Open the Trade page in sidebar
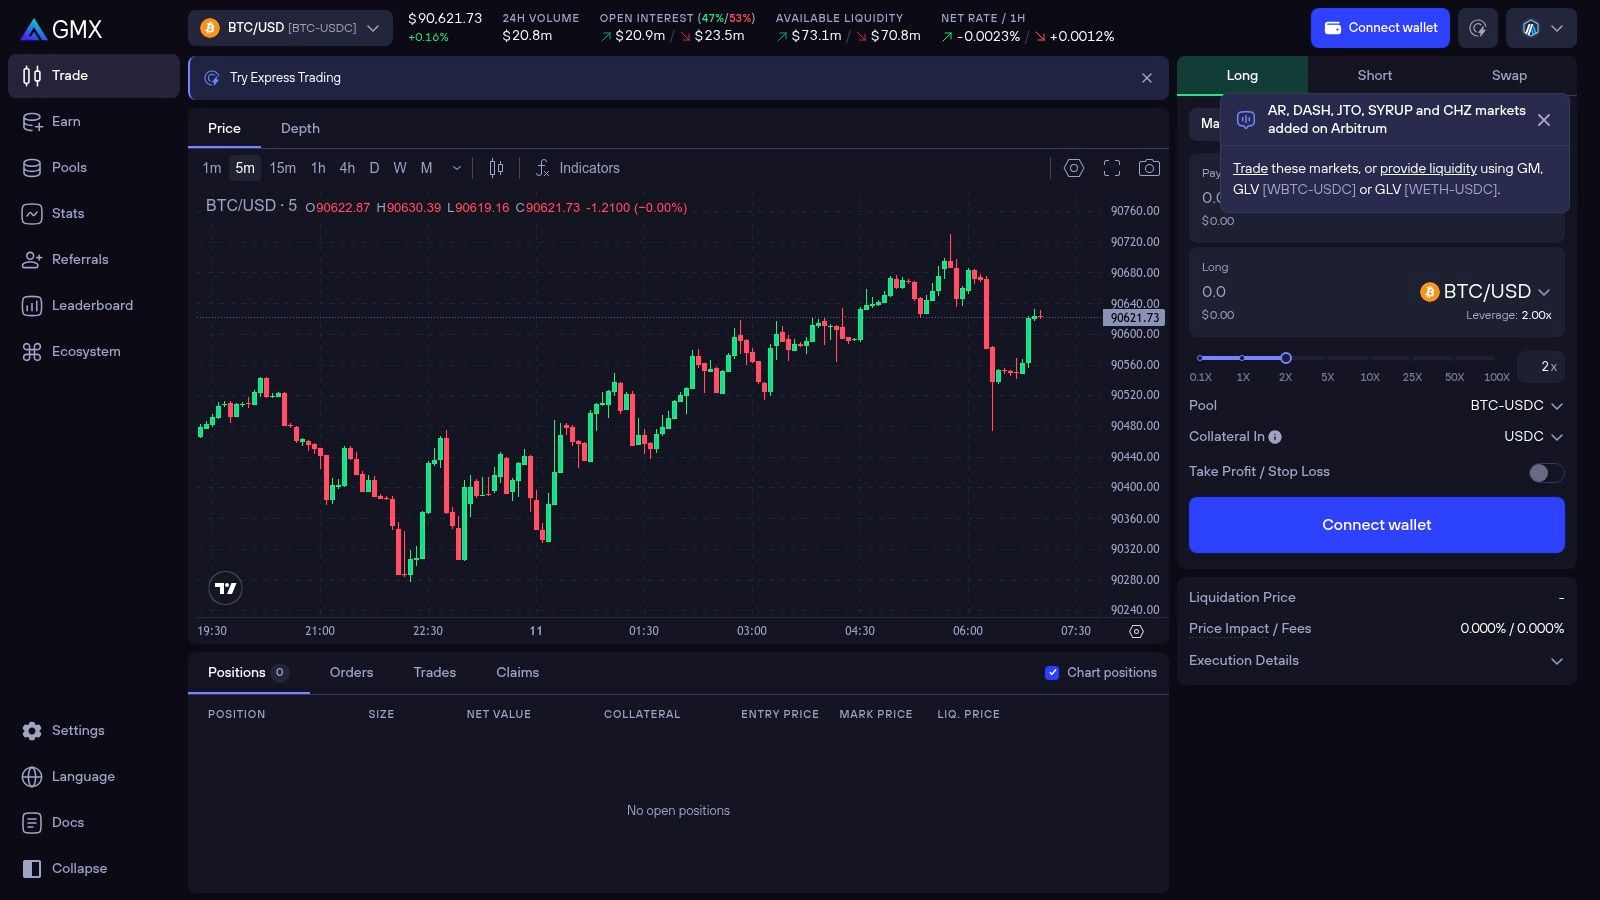The width and height of the screenshot is (1600, 900). 94,76
